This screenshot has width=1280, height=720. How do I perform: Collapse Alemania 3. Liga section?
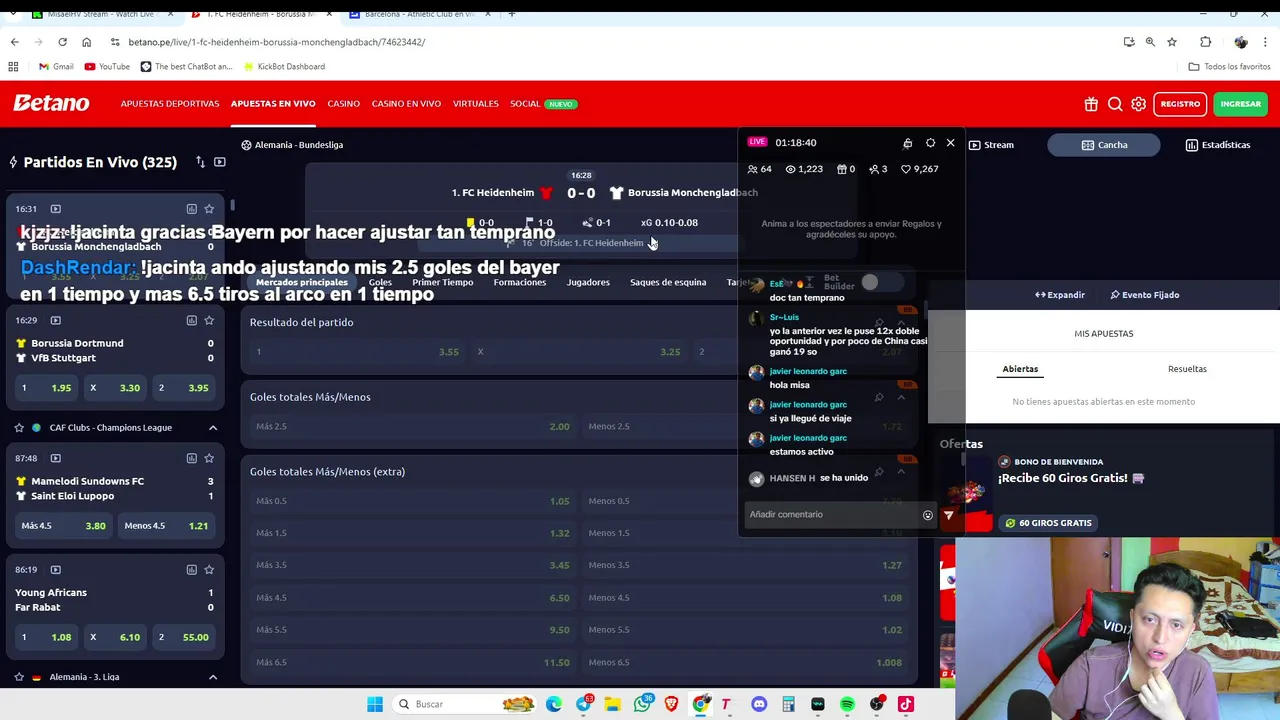coord(212,677)
